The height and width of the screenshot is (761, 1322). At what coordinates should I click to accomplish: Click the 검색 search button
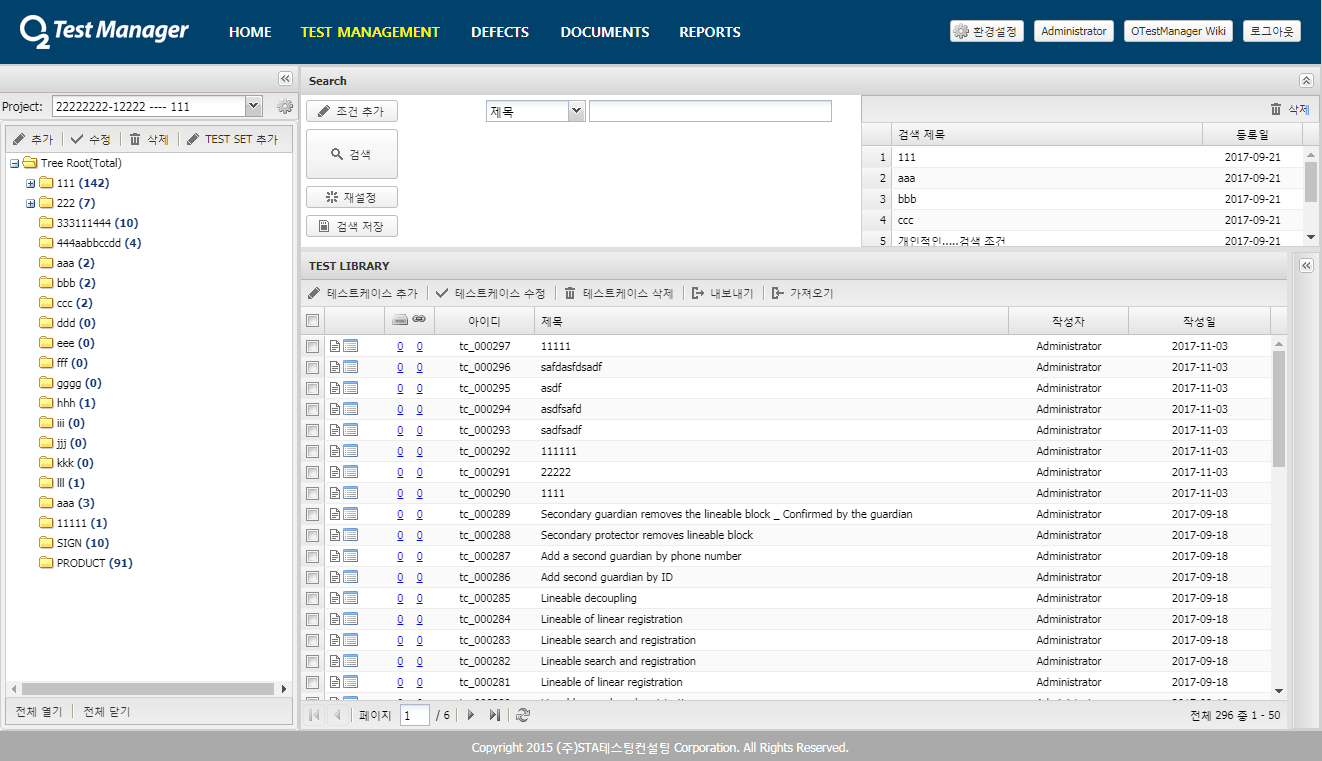coord(351,154)
